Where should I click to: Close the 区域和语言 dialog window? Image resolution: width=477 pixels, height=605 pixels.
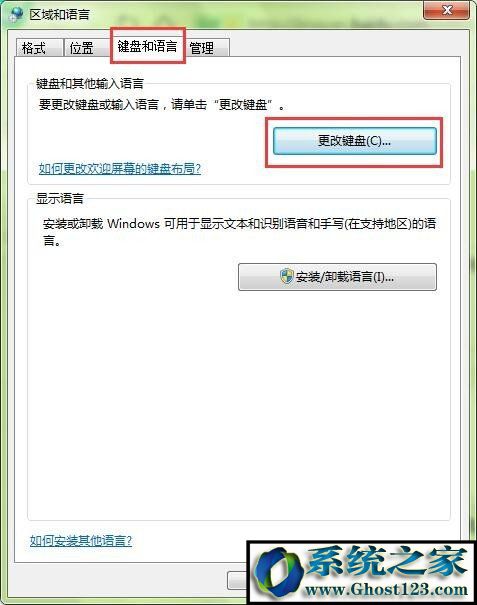(x=447, y=10)
